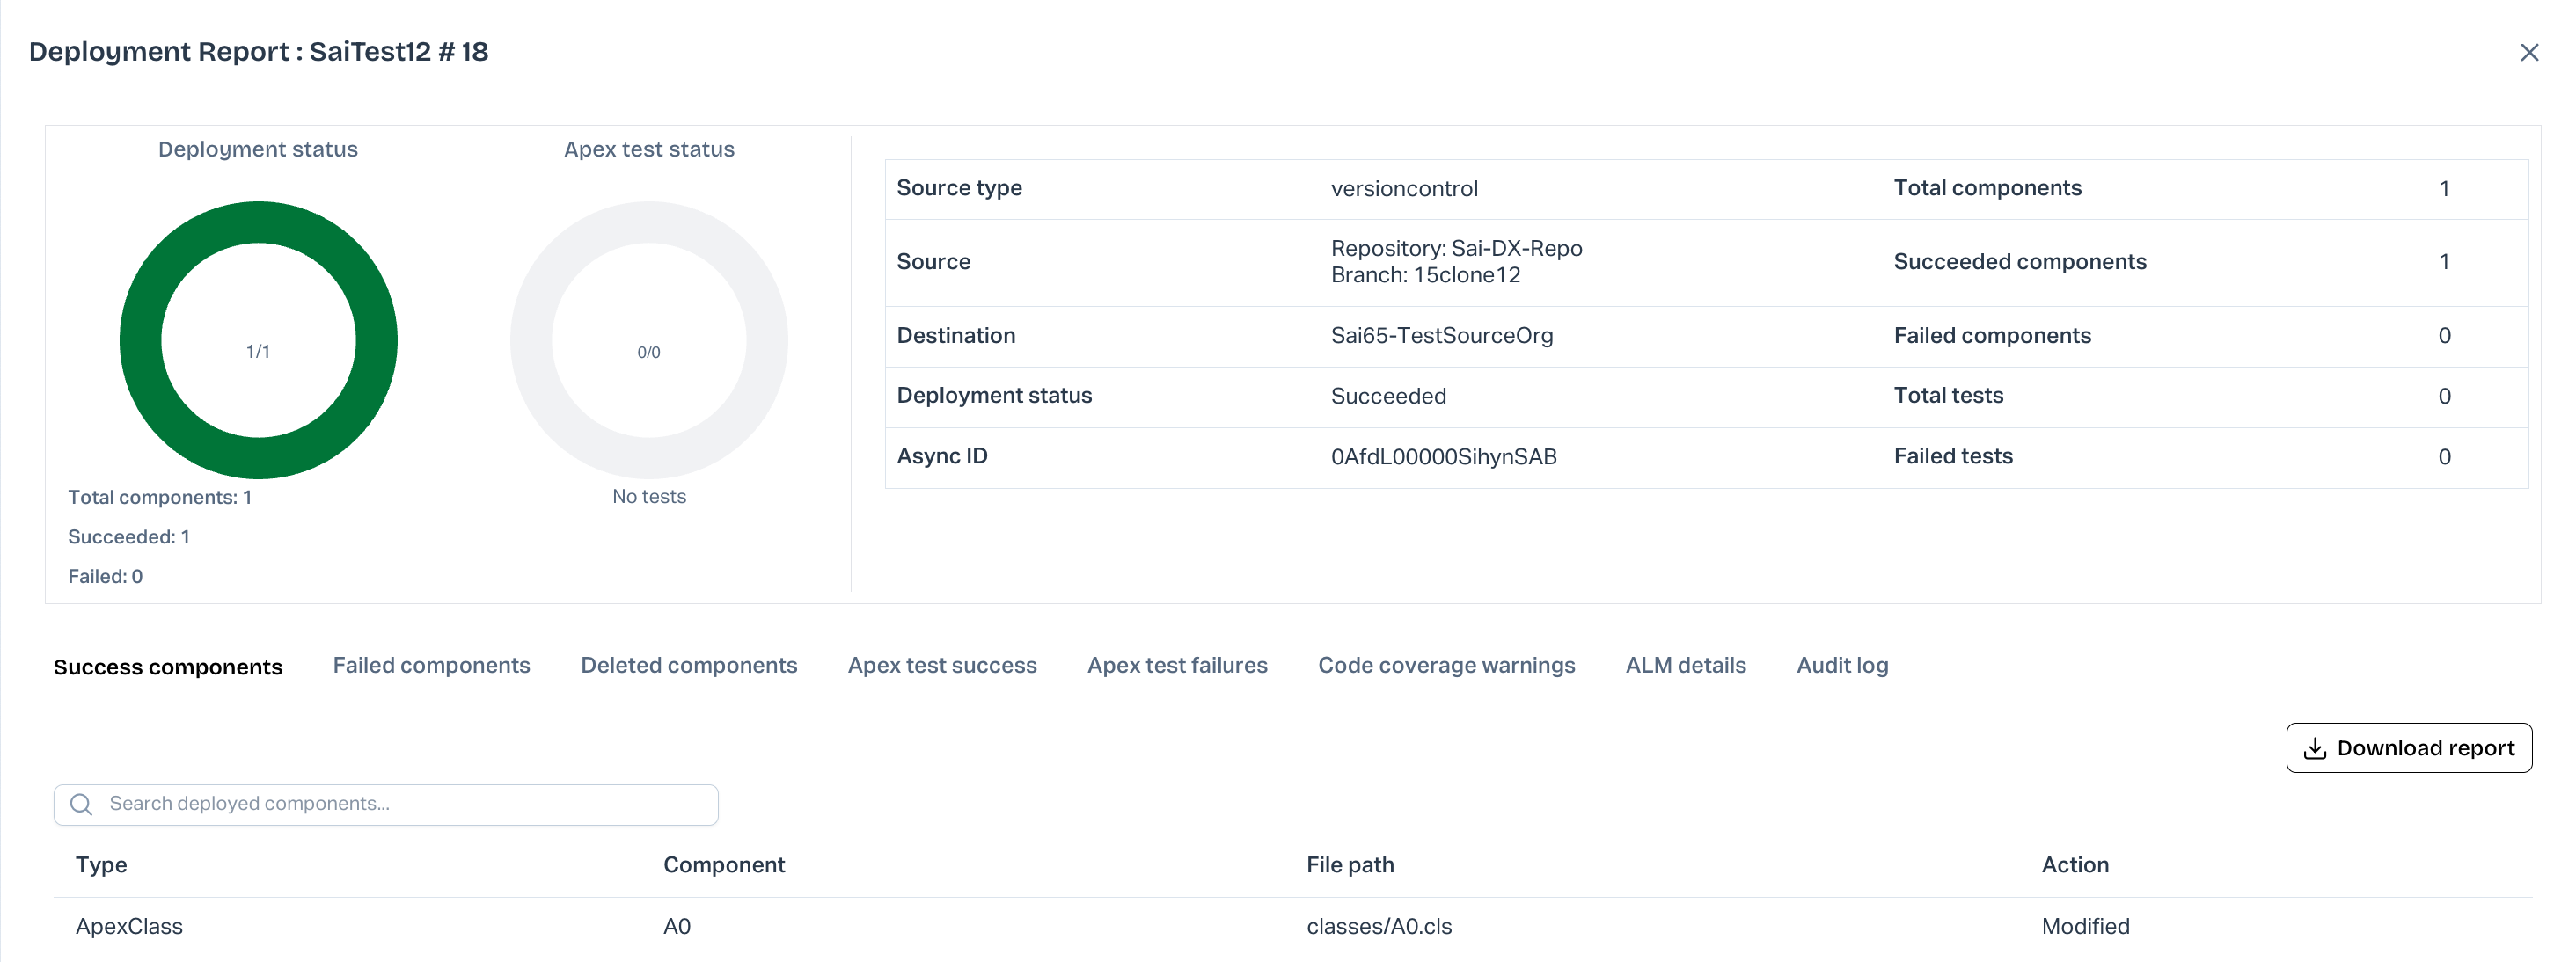Open the Deleted components tab
The image size is (2576, 962).
[x=688, y=666]
